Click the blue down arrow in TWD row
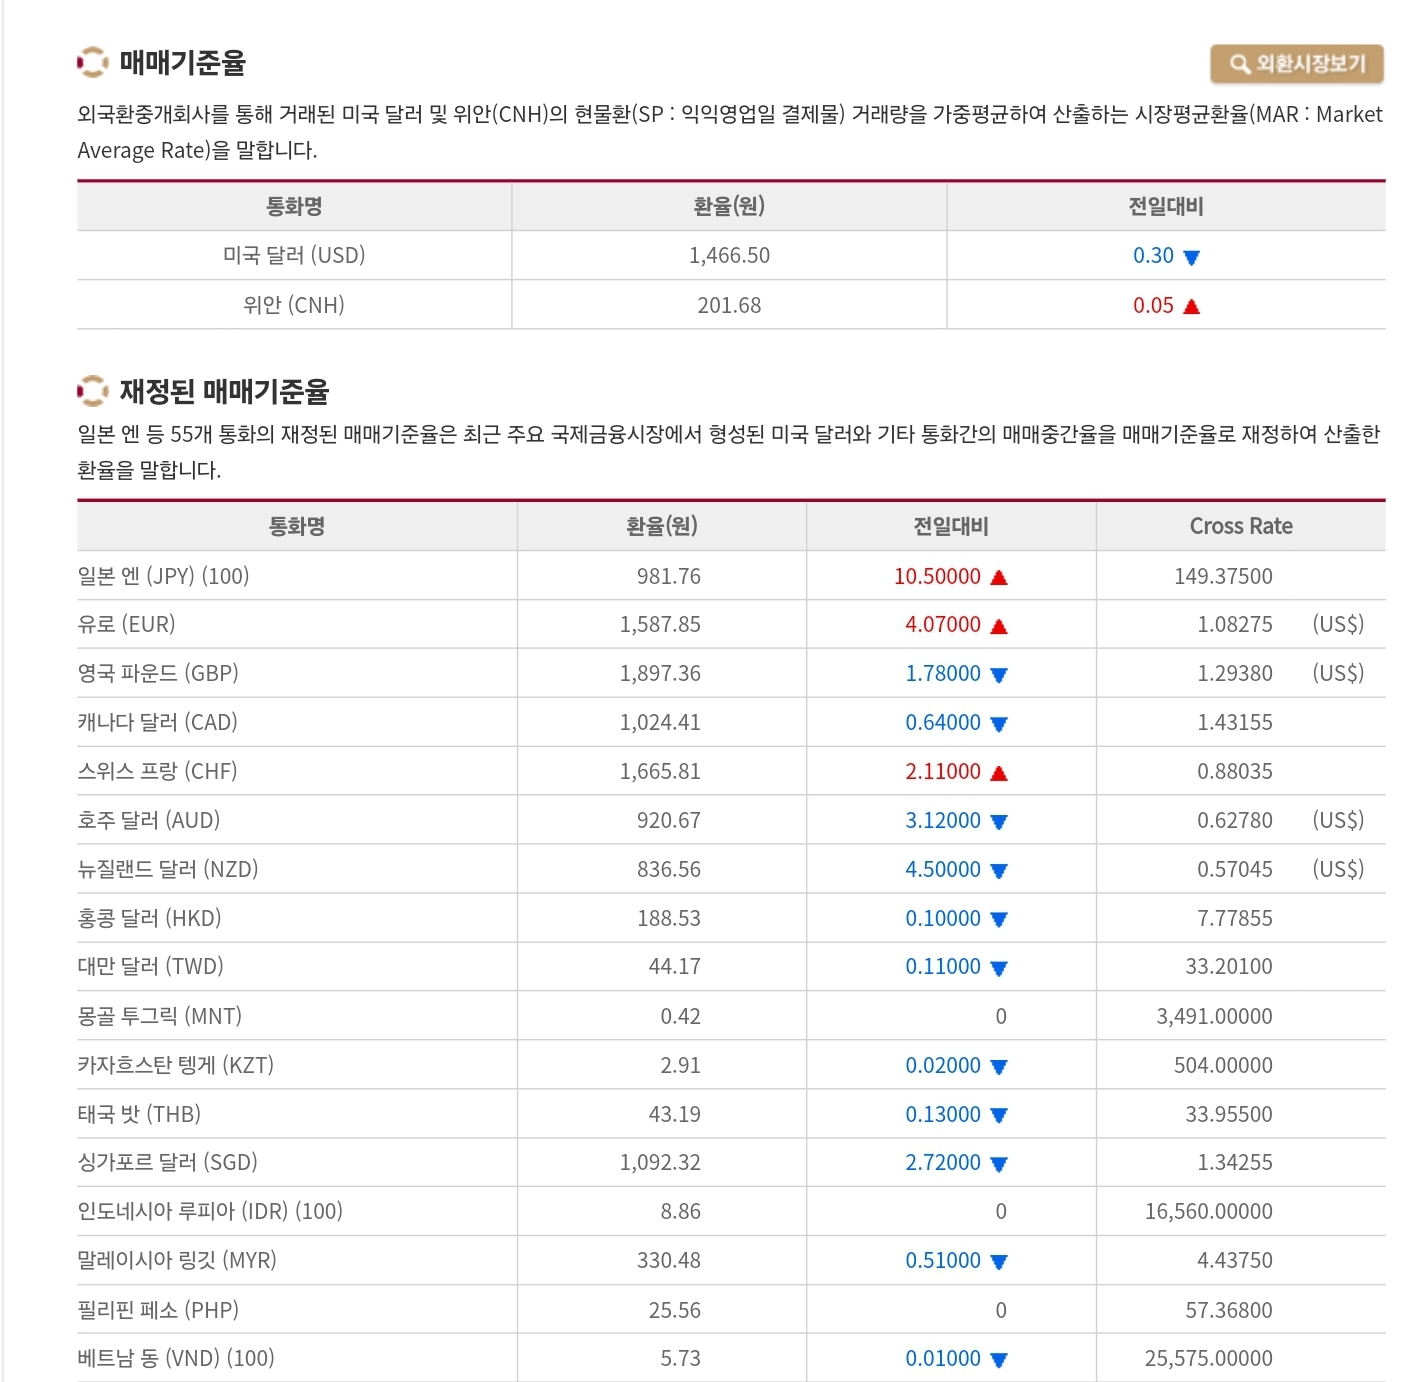The image size is (1423, 1382). tap(999, 968)
